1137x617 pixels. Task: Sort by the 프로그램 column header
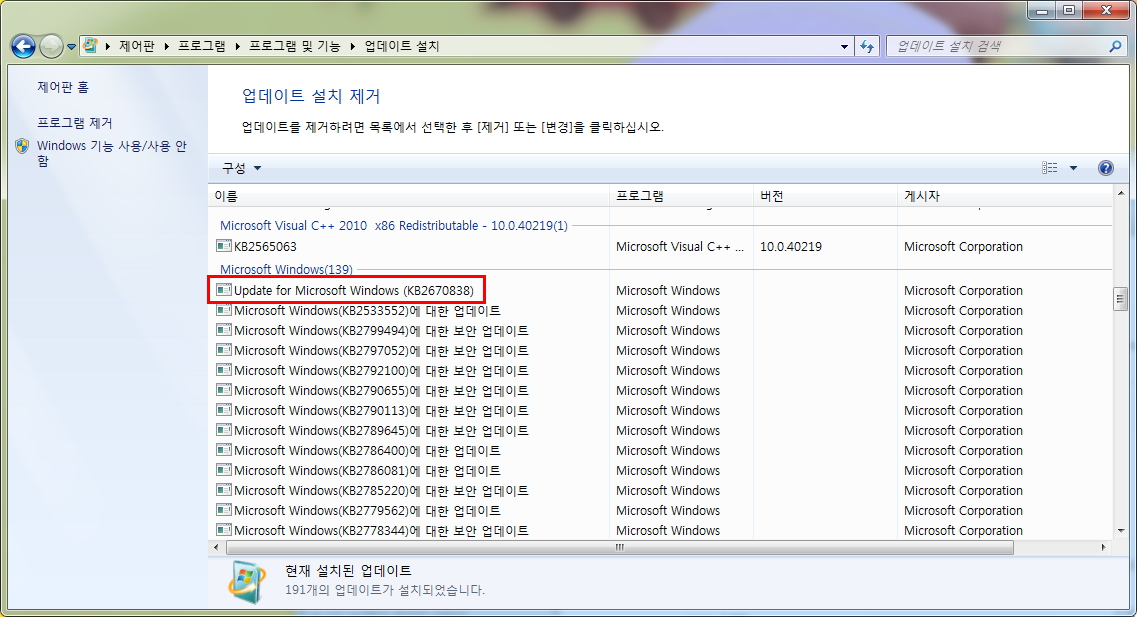point(681,196)
